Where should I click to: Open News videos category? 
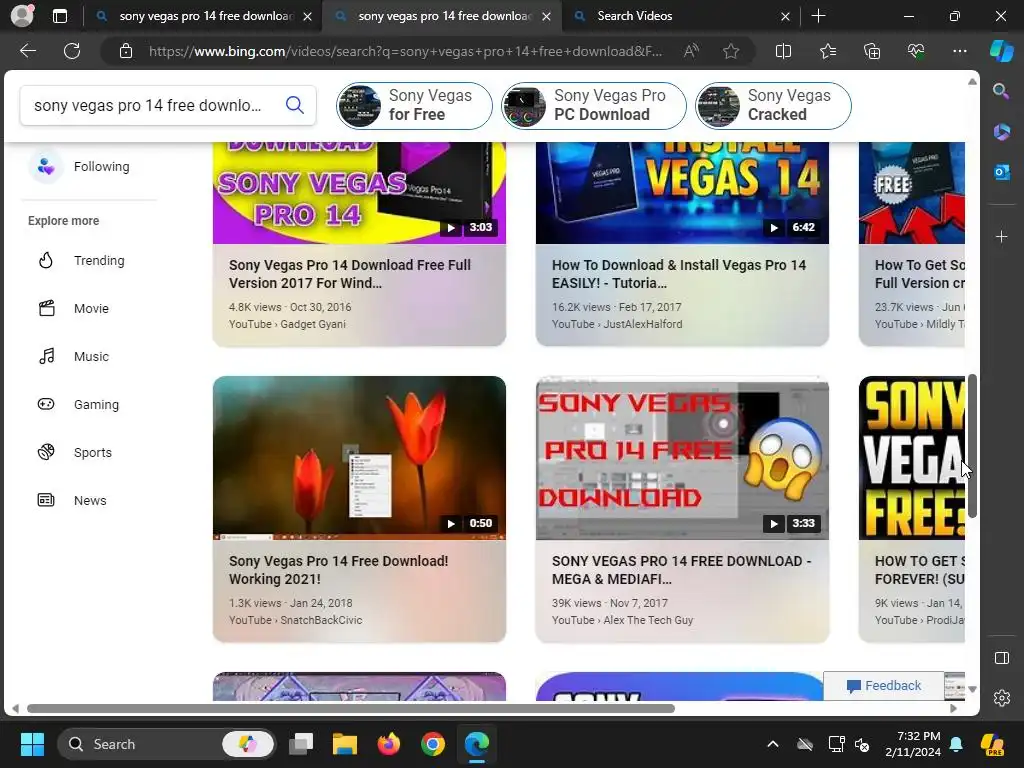pyautogui.click(x=89, y=500)
